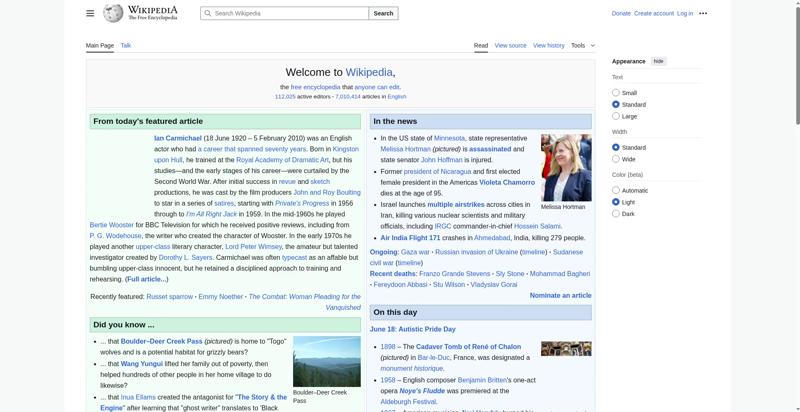Open the Violeta Chamorro link
800x412 pixels.
[507, 183]
